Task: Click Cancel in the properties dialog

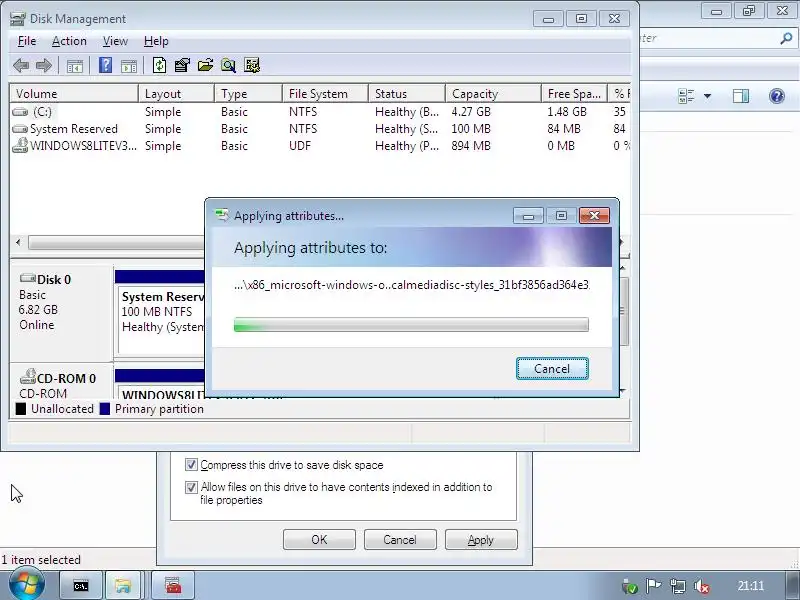Action: pos(400,539)
